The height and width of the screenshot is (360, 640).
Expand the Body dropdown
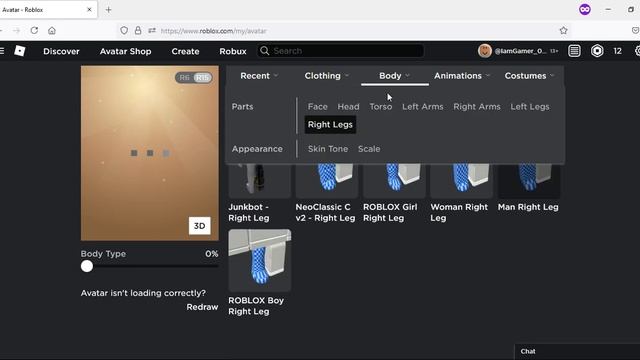[394, 76]
